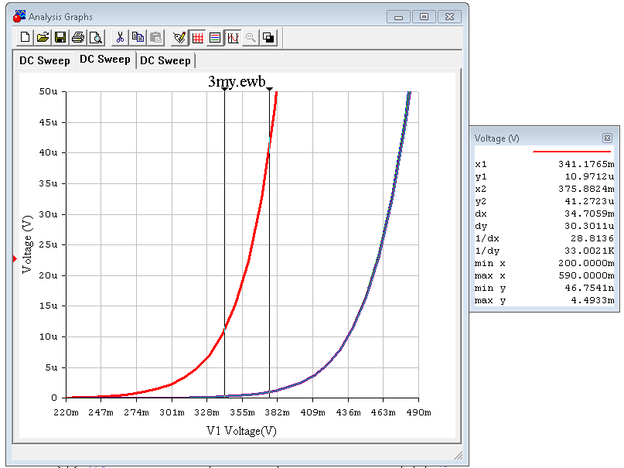Click the V1 Voltage(V) axis label
Screen dimensions: 624x468
(241, 431)
